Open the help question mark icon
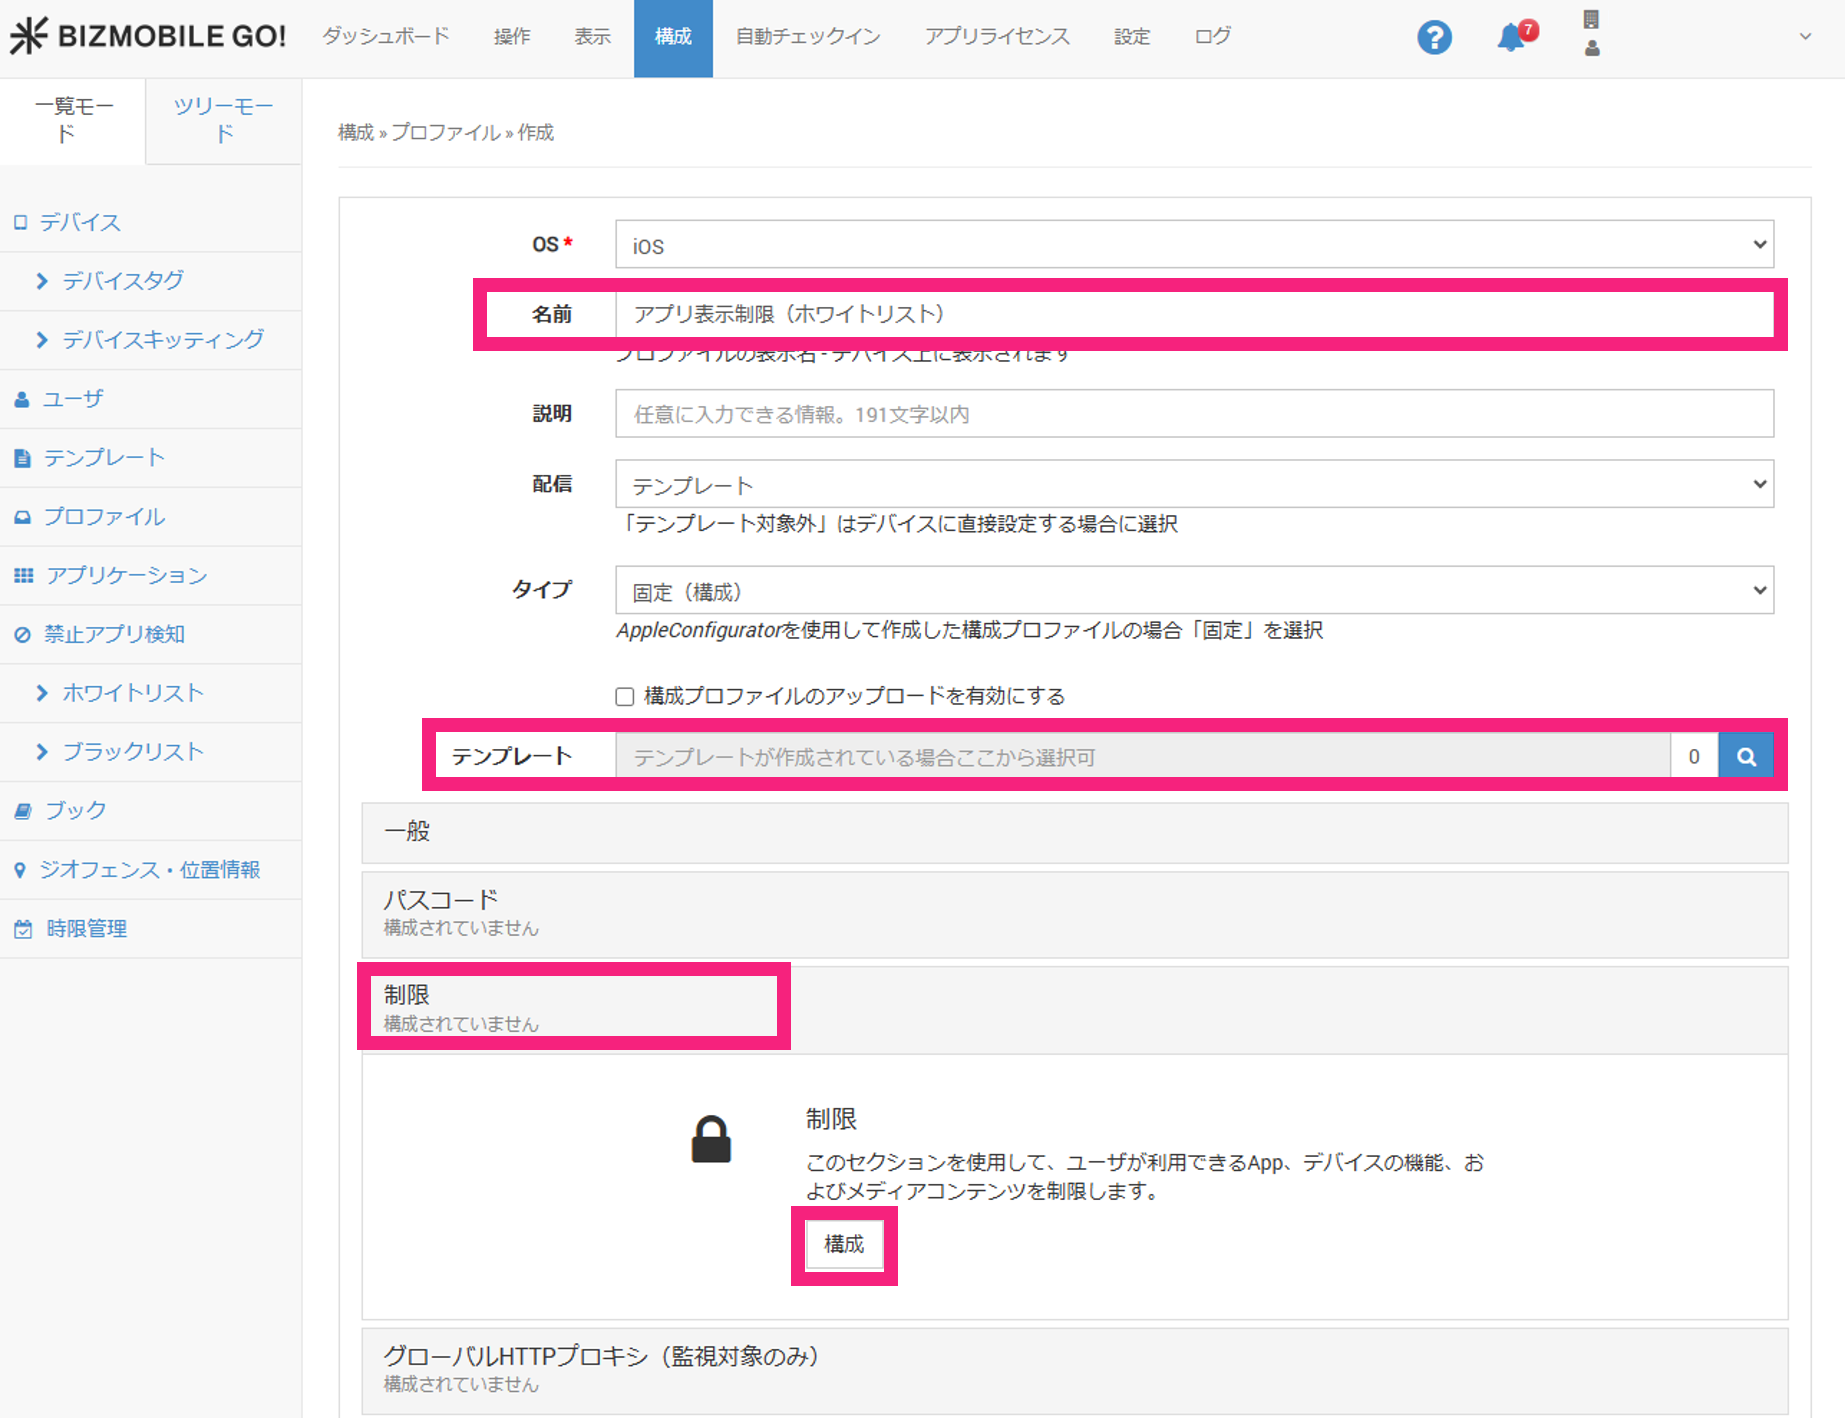Viewport: 1845px width, 1418px height. coord(1433,38)
